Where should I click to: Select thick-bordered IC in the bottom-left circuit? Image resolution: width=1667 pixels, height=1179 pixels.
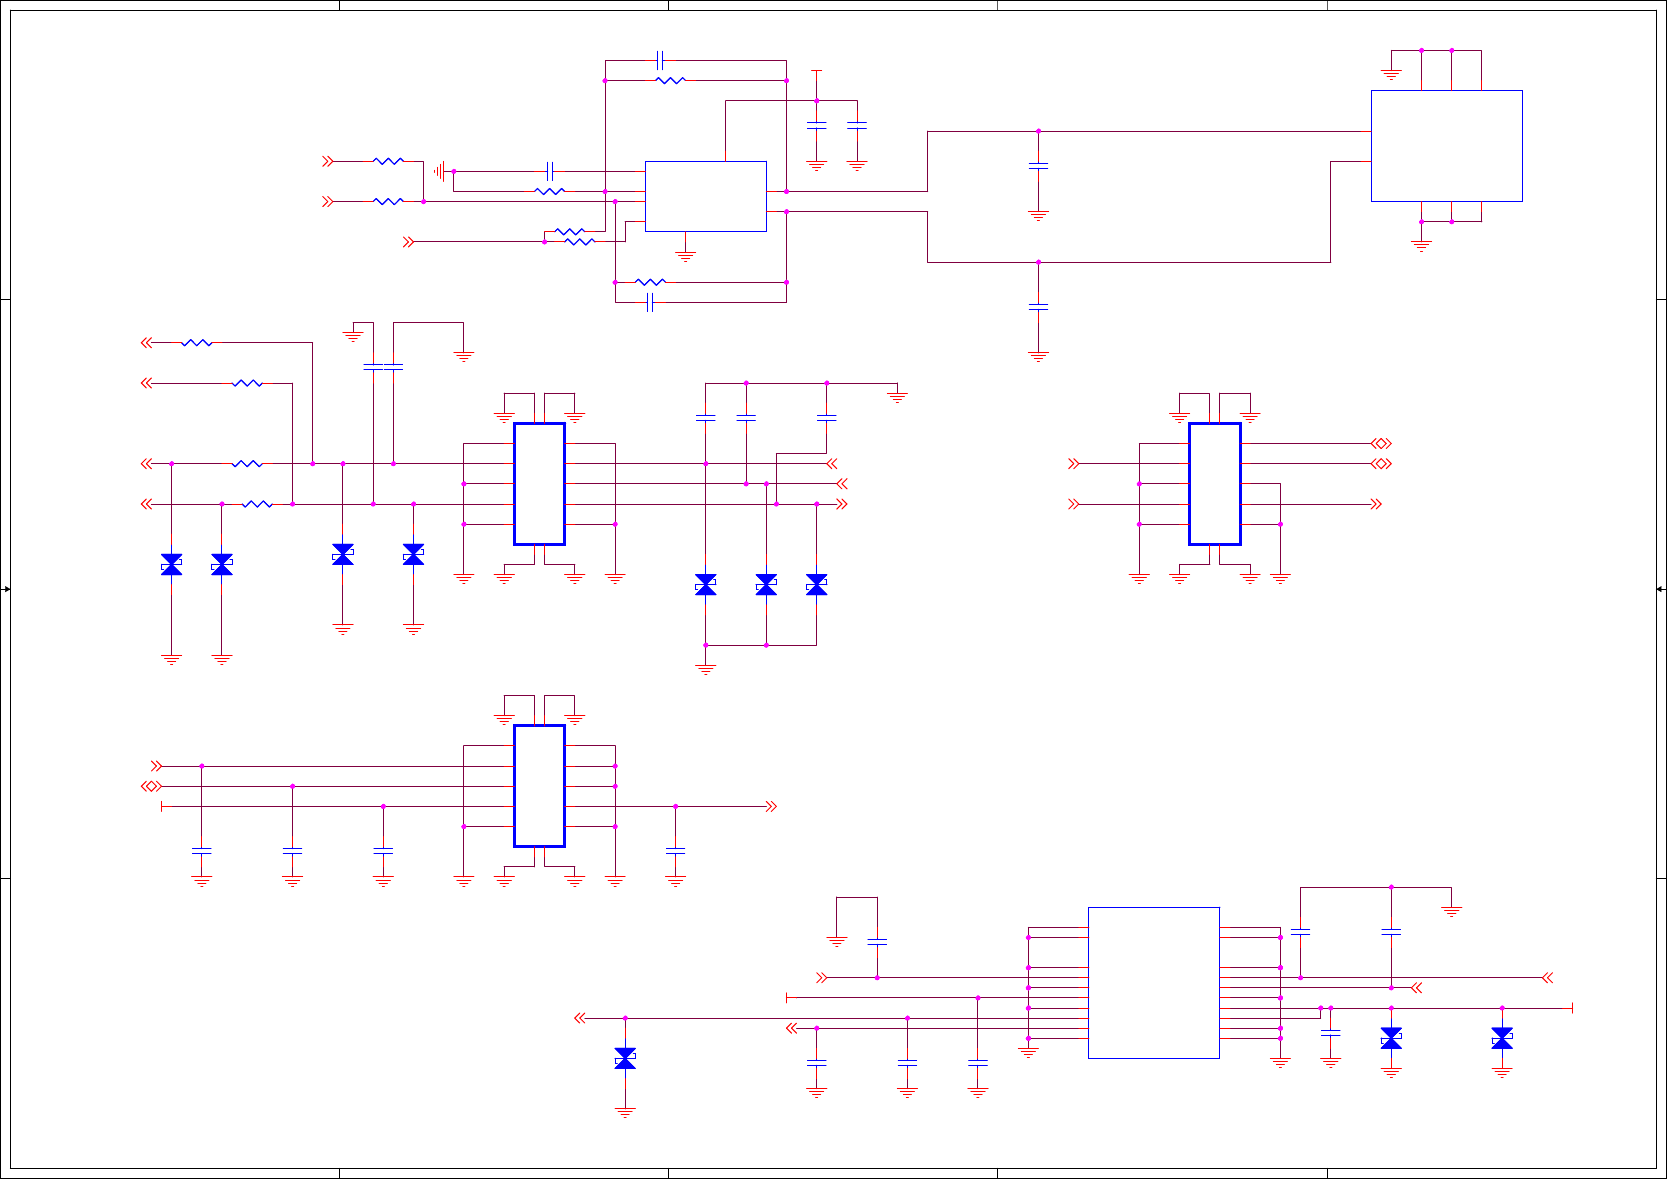click(539, 786)
